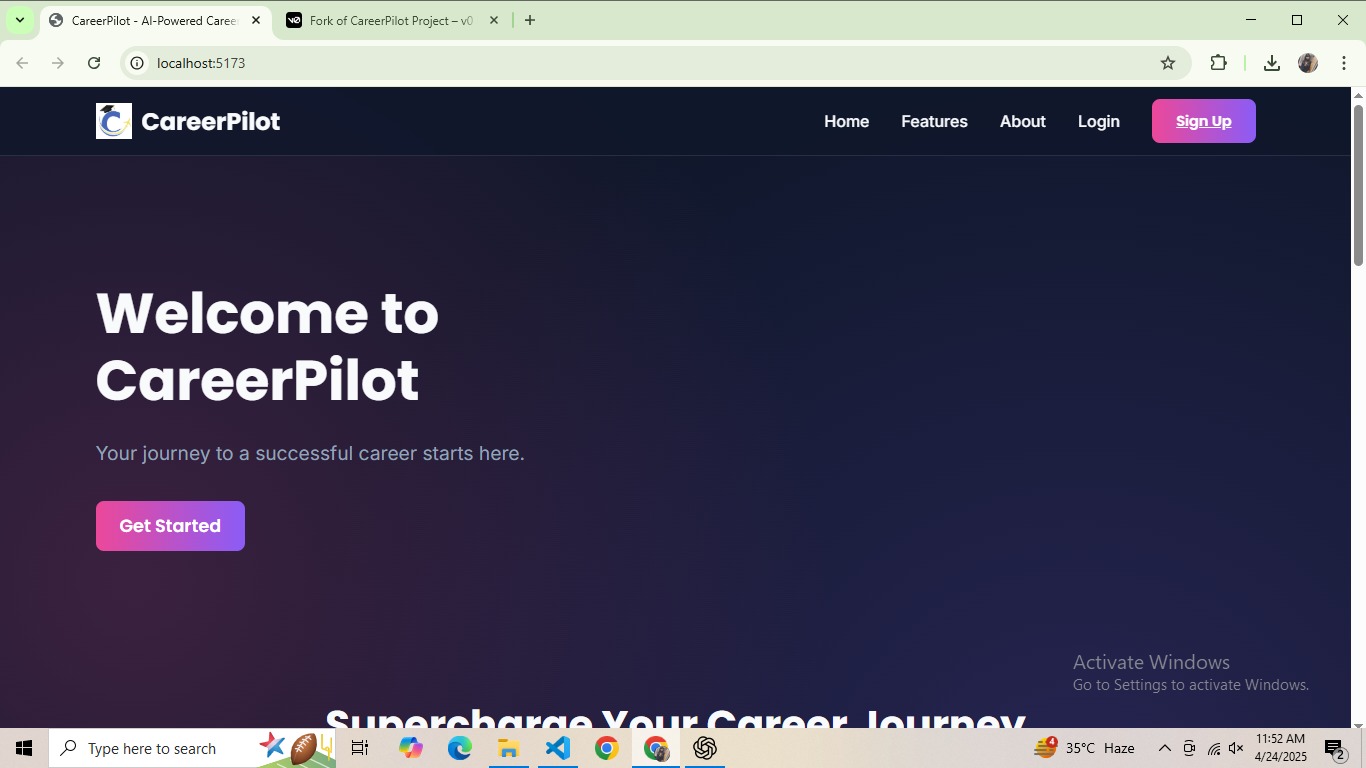Close the CareerPilot tab
This screenshot has width=1366, height=768.
[x=256, y=20]
